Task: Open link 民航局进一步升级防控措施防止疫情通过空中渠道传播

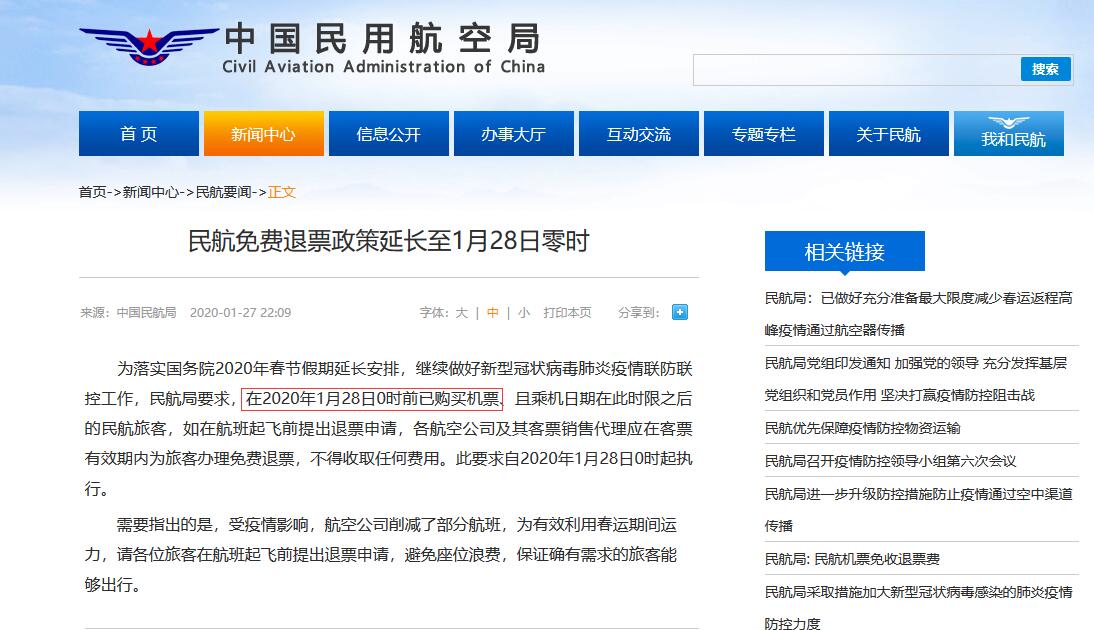Action: (918, 509)
